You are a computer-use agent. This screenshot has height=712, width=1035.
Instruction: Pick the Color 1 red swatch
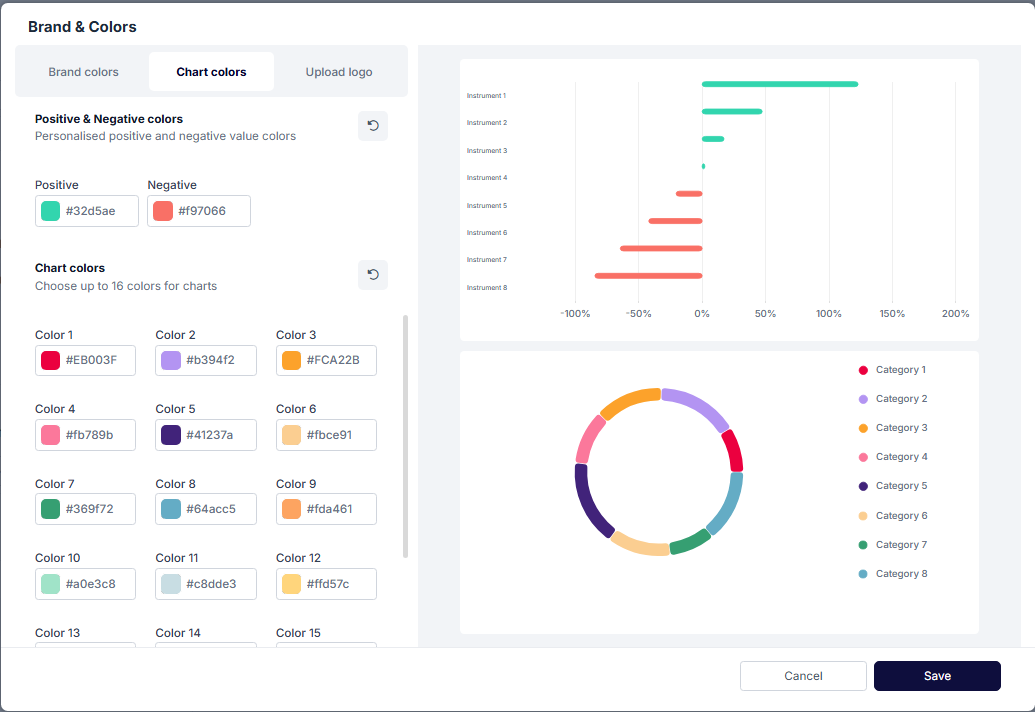click(x=50, y=361)
